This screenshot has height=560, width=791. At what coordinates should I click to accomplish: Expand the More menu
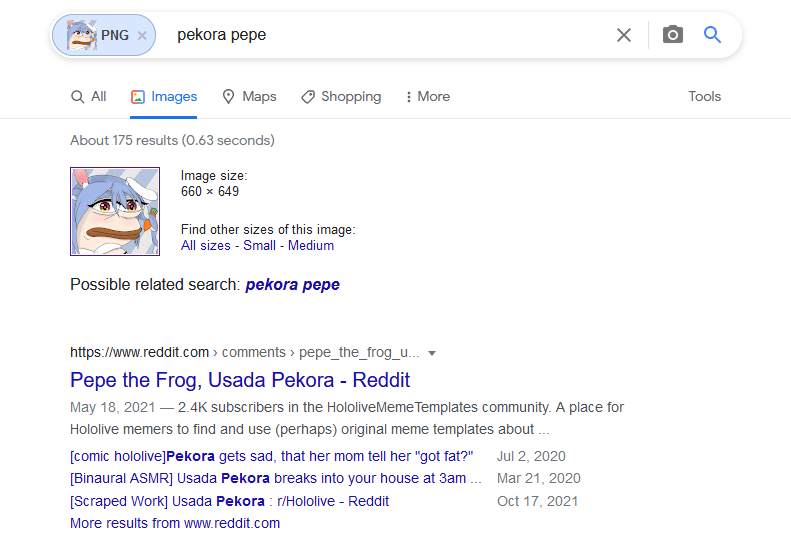[427, 97]
